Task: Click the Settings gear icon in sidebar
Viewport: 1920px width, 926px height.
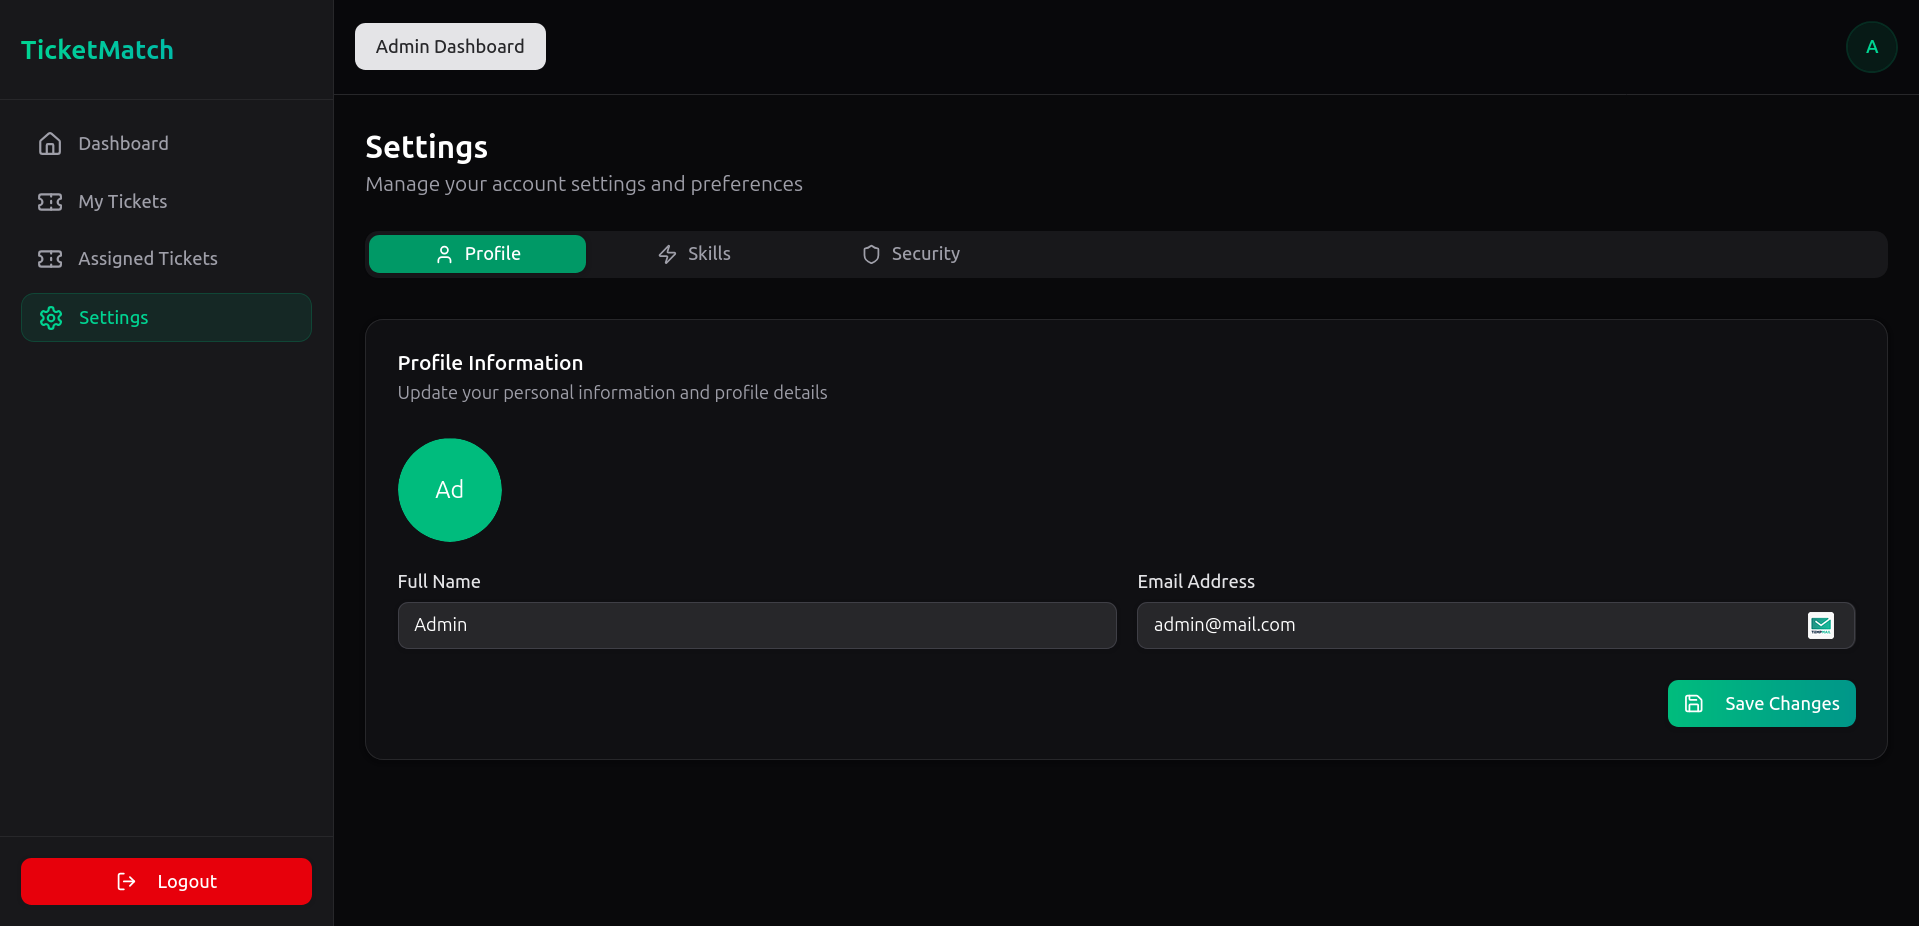Action: [51, 318]
